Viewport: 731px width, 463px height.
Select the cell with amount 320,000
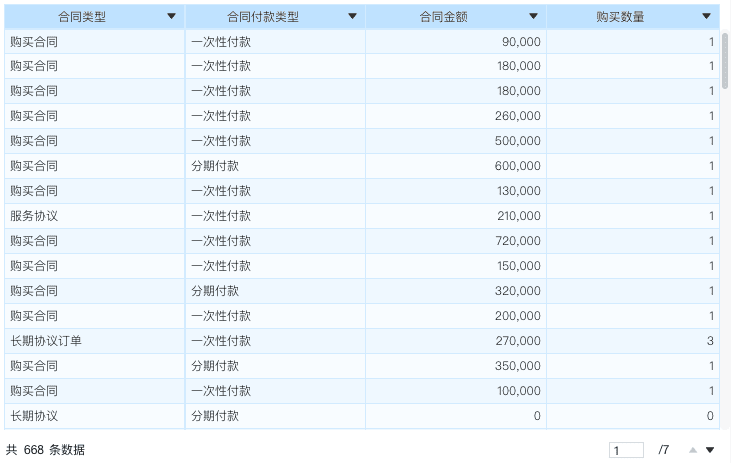pos(456,291)
